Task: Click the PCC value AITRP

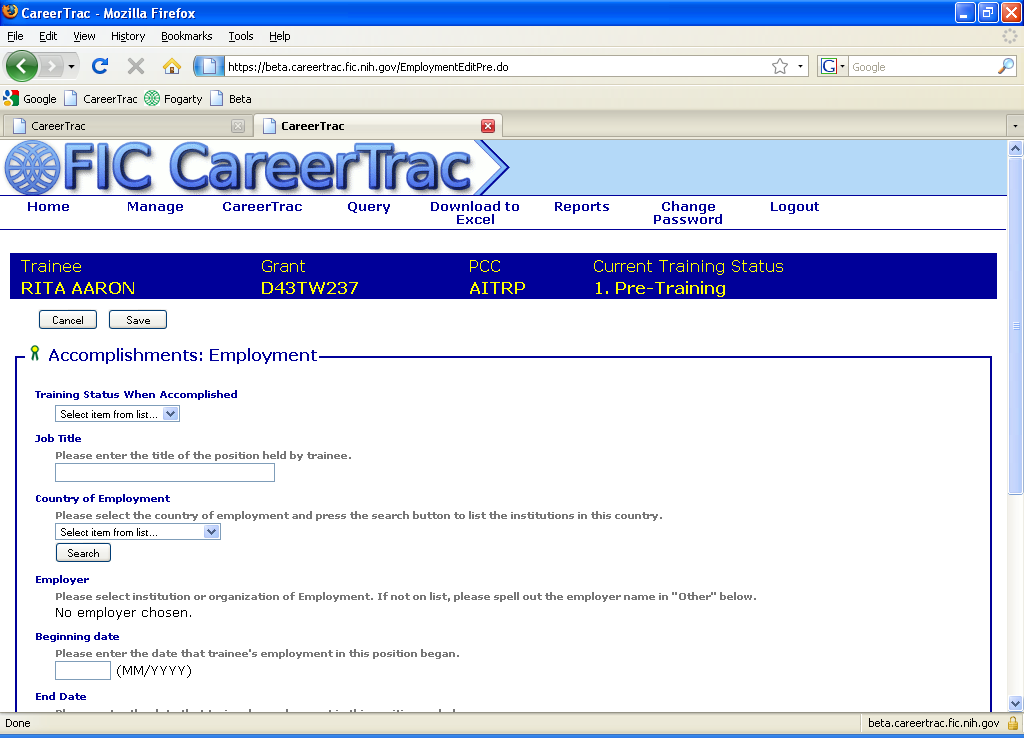Action: [497, 288]
